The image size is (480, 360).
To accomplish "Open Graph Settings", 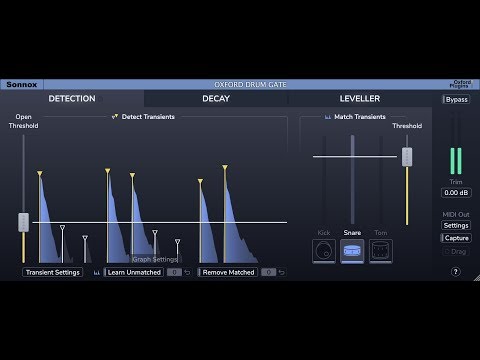I will pos(155,259).
